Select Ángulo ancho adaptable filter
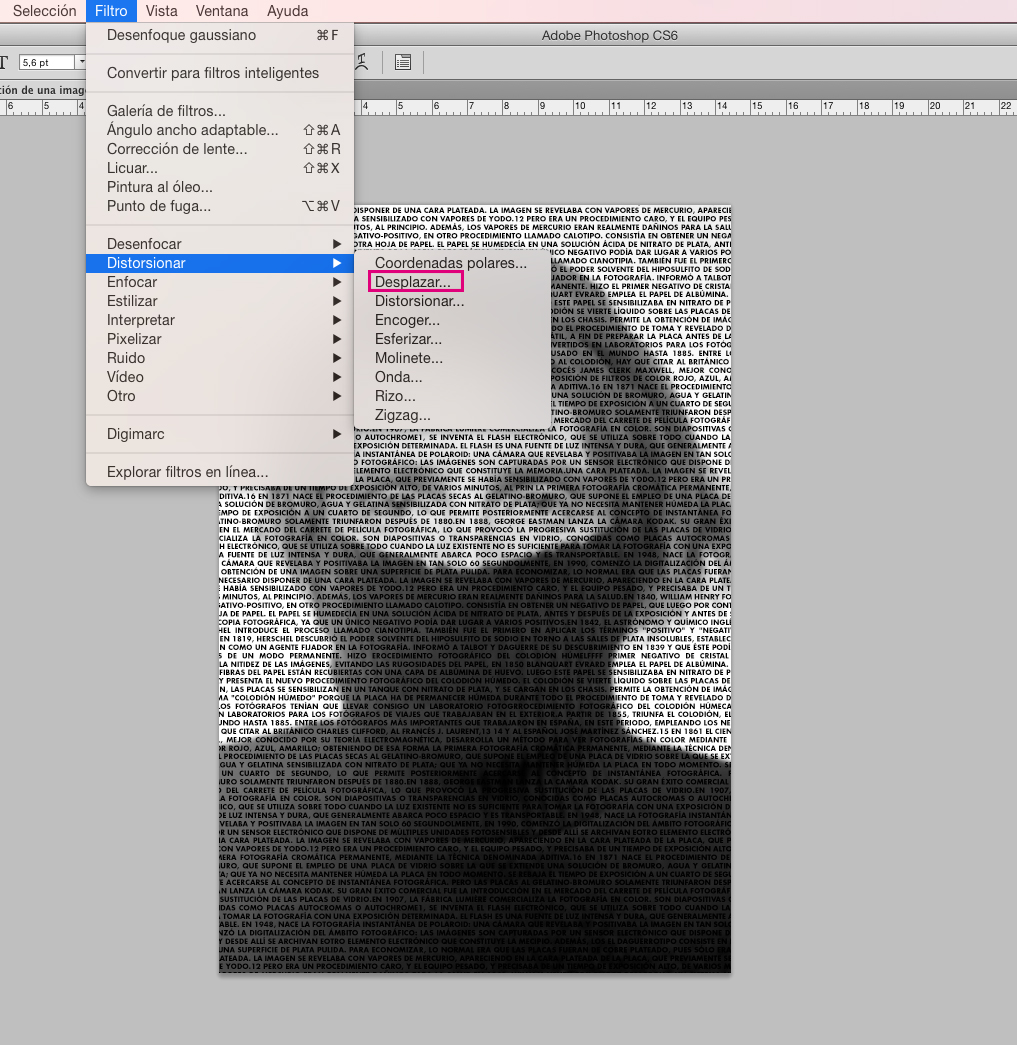Screen dimensions: 1017x1045 [220, 130]
